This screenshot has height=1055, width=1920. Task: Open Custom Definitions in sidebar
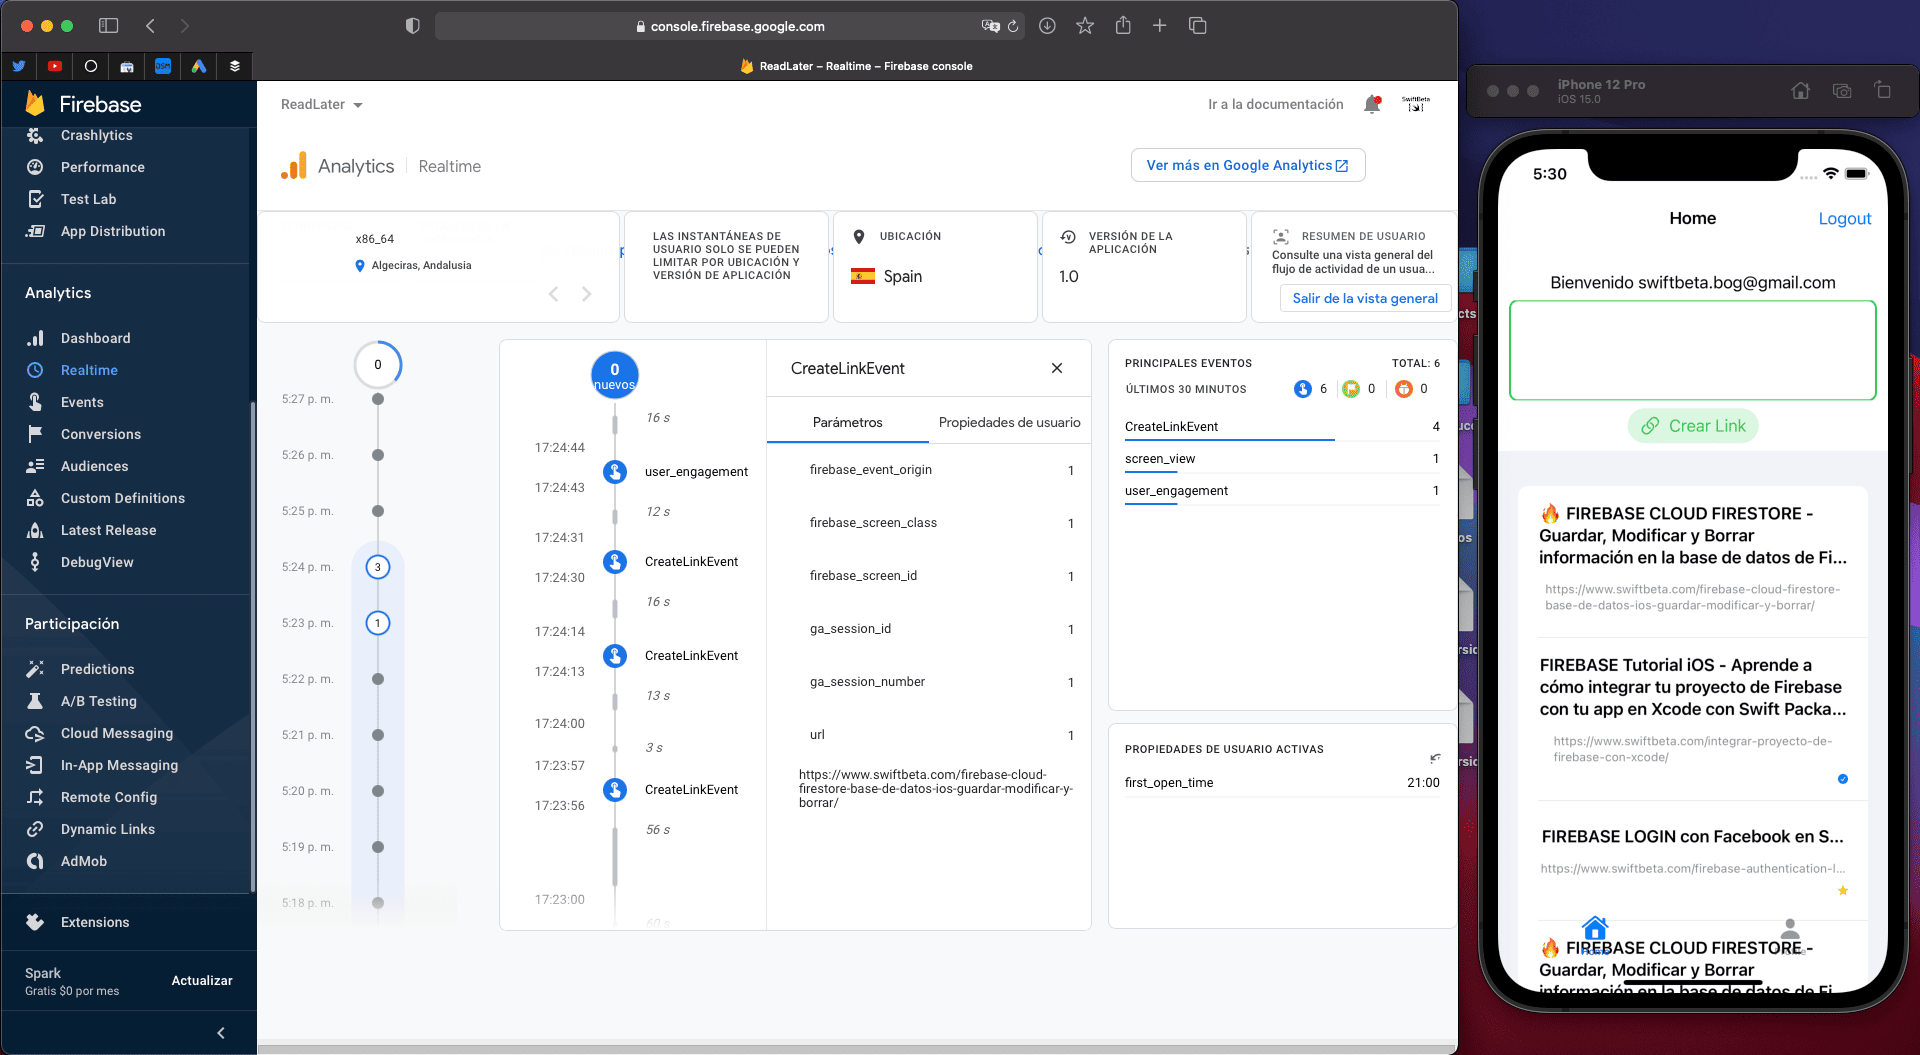(x=123, y=498)
